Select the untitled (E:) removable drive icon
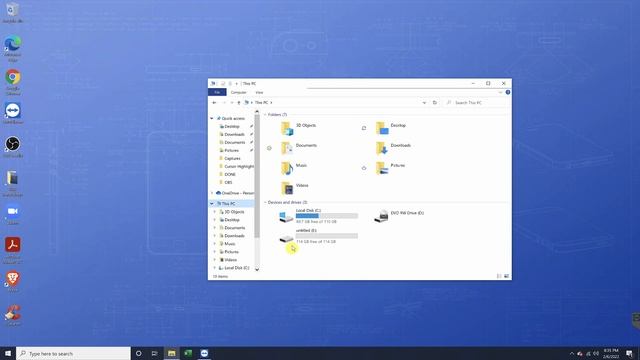The image size is (640, 360). [286, 239]
